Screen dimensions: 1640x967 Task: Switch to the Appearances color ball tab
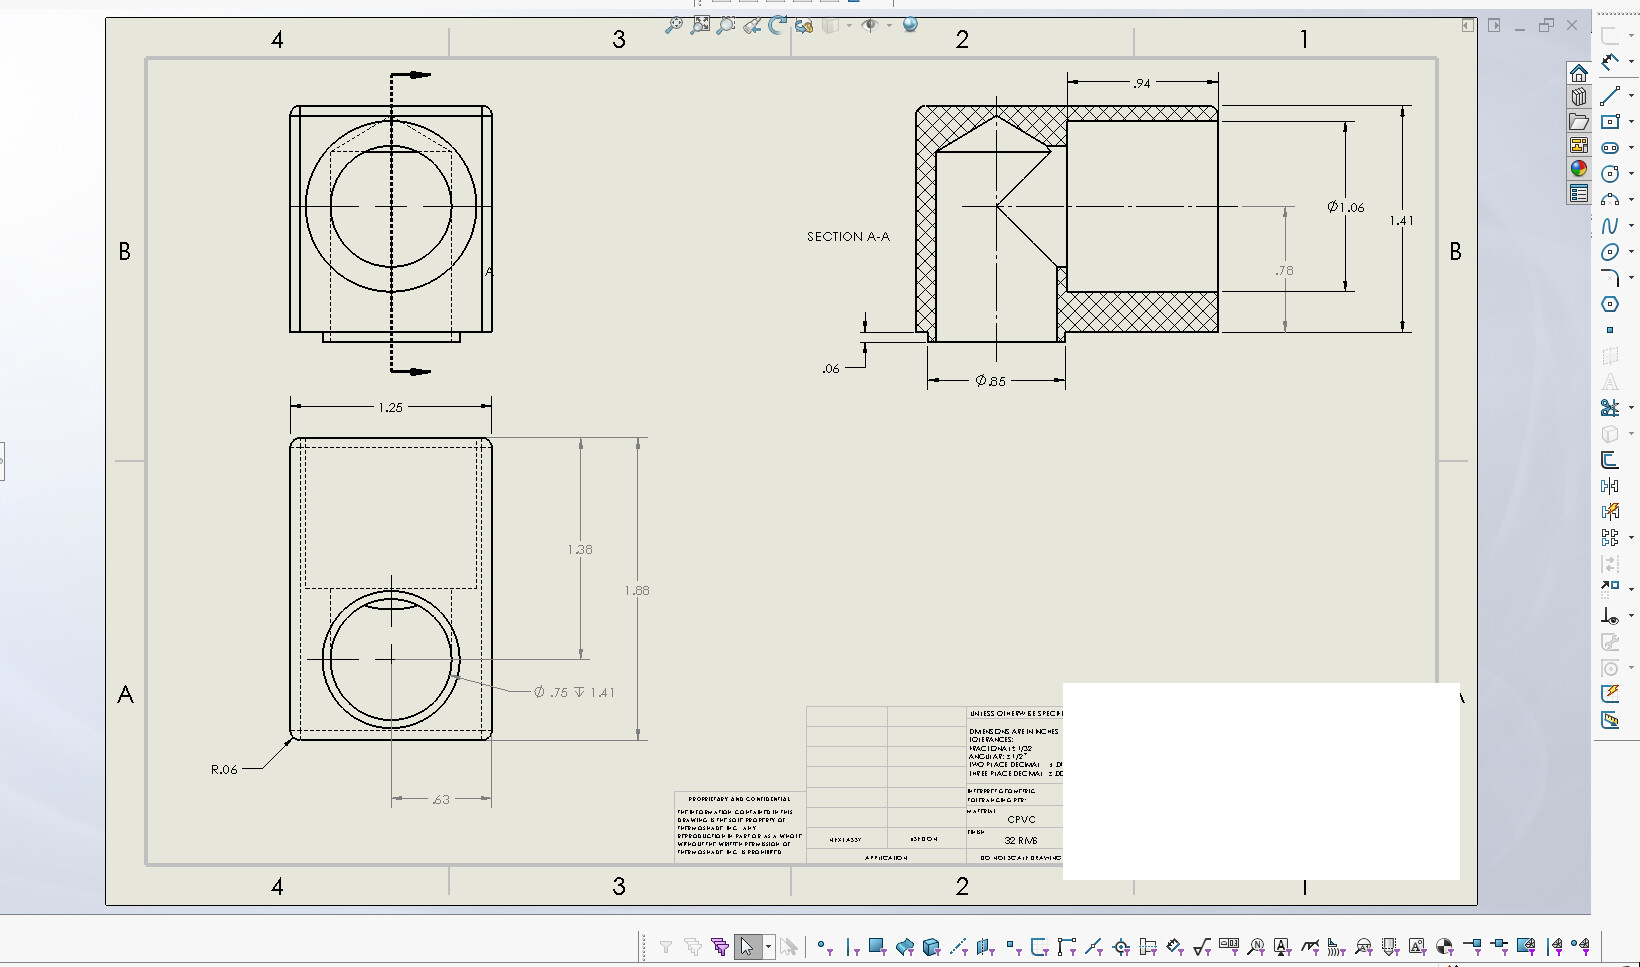point(1578,169)
